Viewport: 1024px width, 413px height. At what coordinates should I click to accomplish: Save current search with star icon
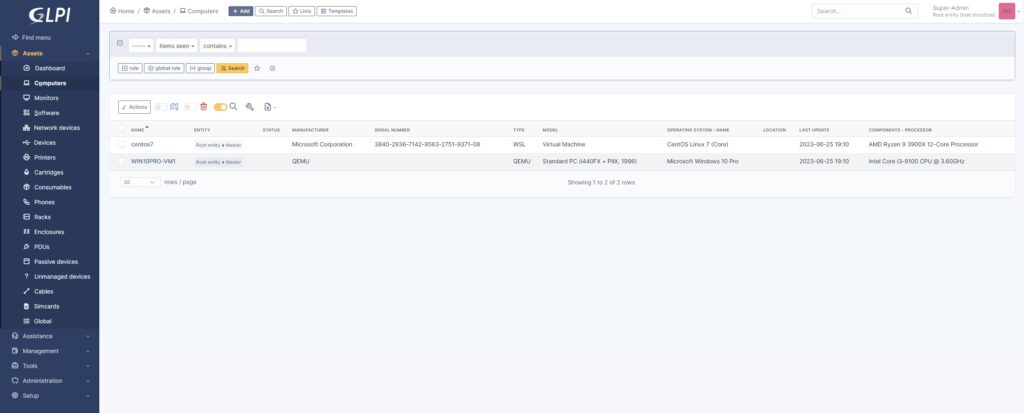(257, 68)
